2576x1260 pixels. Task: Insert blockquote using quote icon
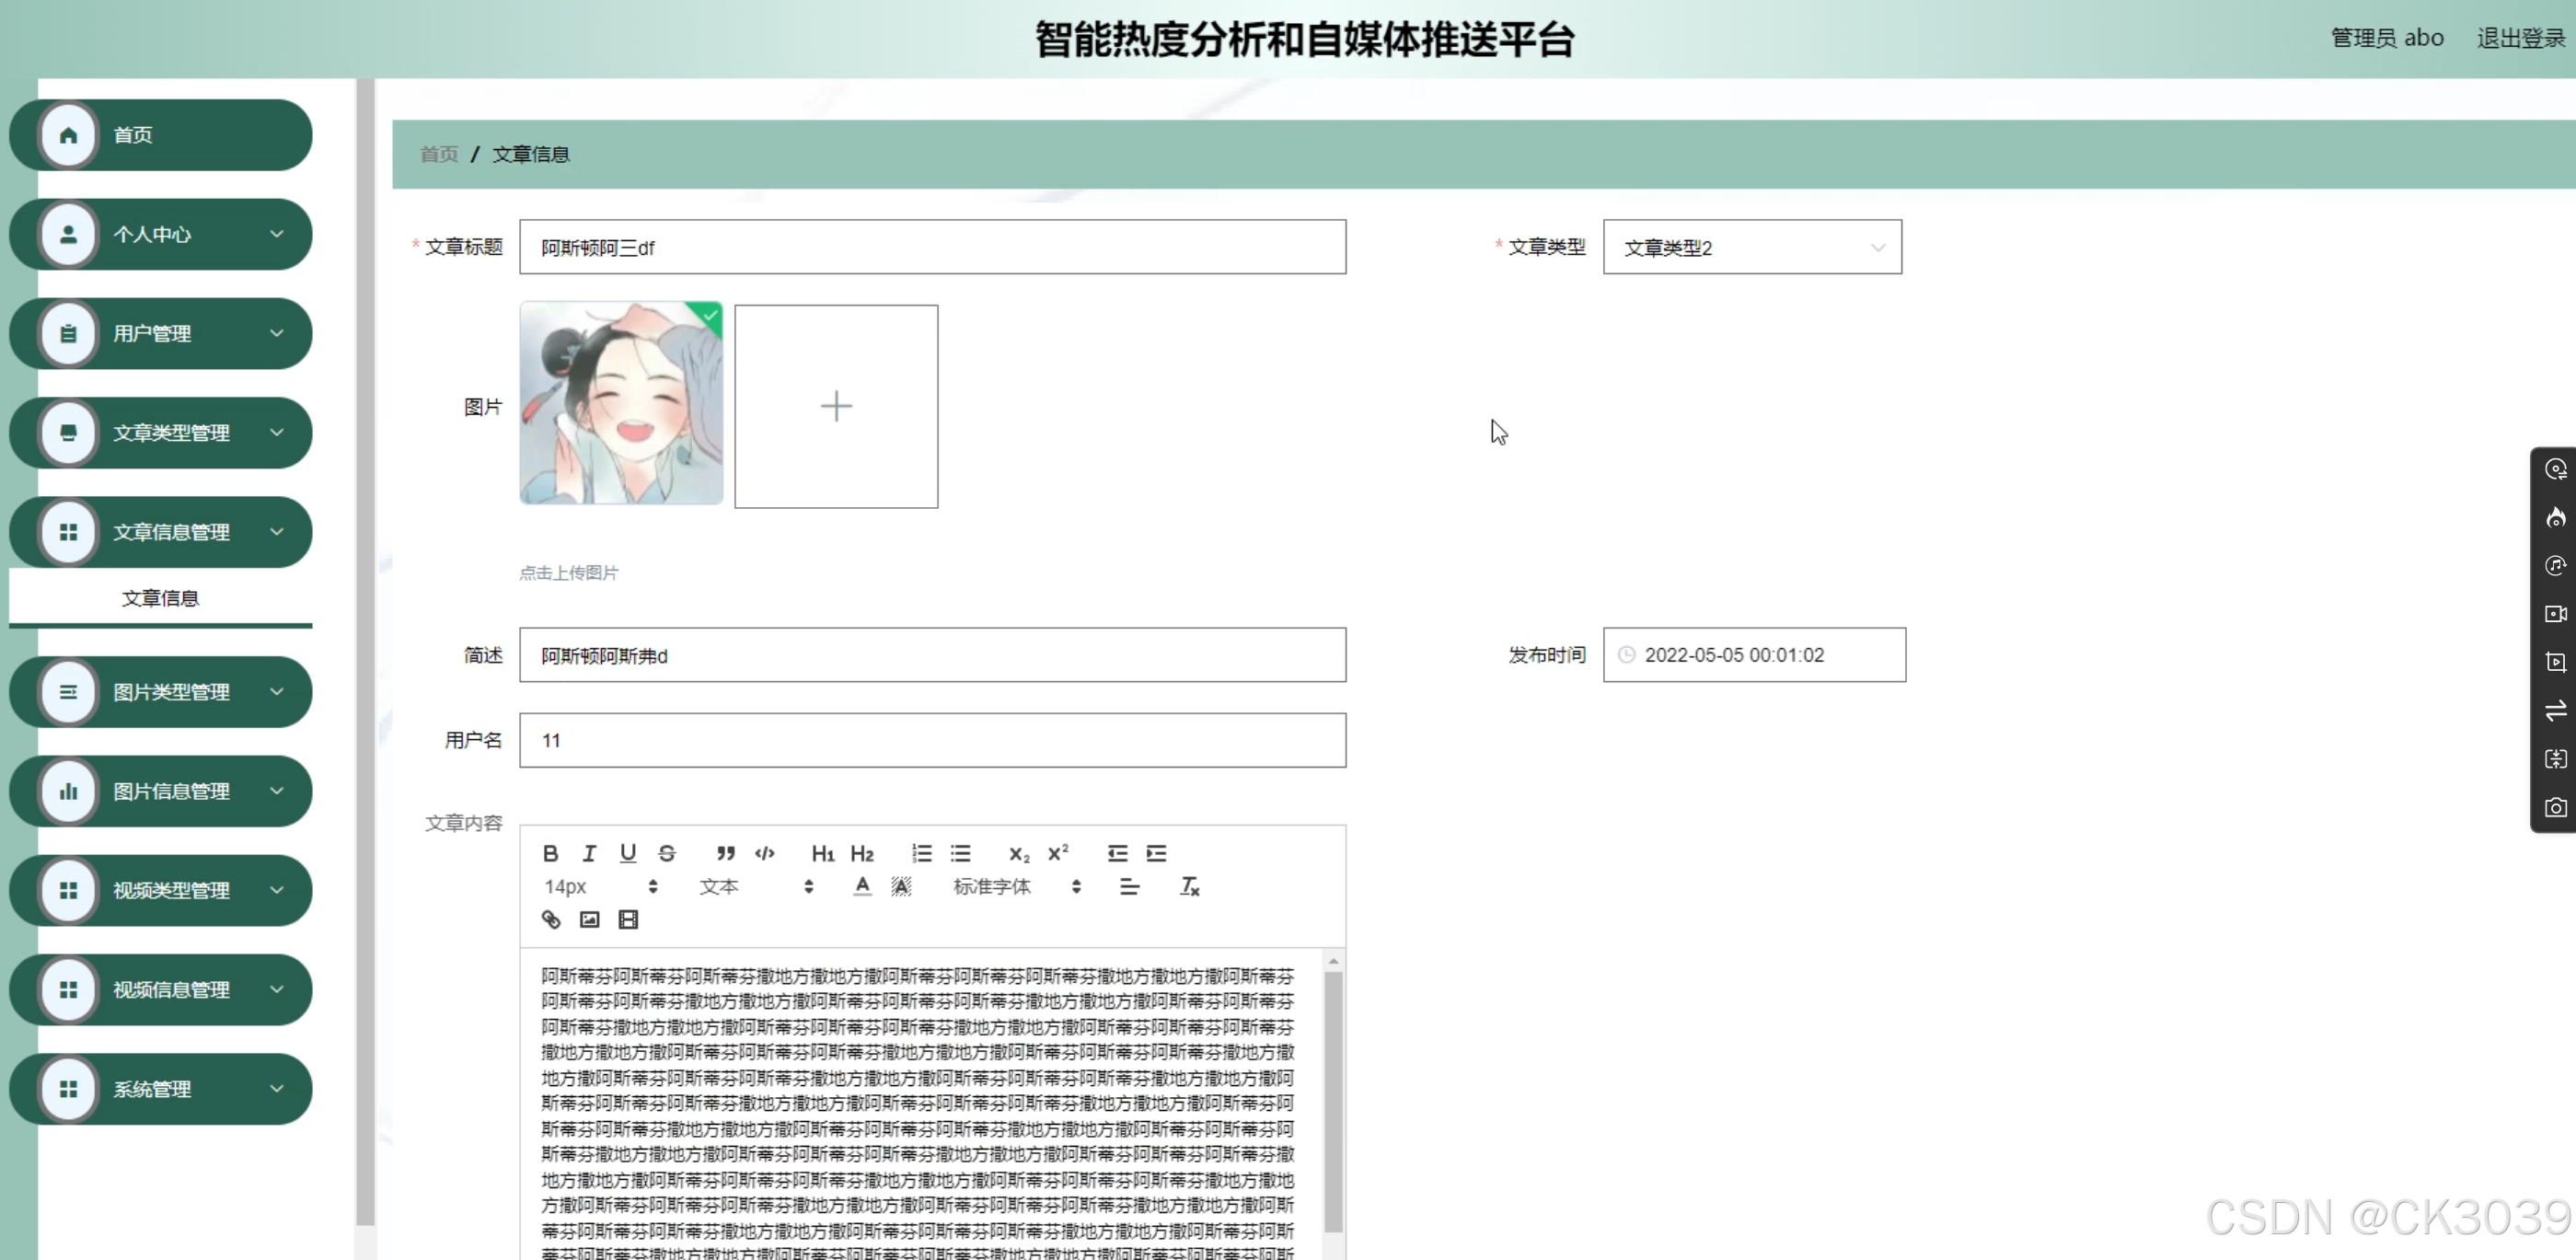726,853
